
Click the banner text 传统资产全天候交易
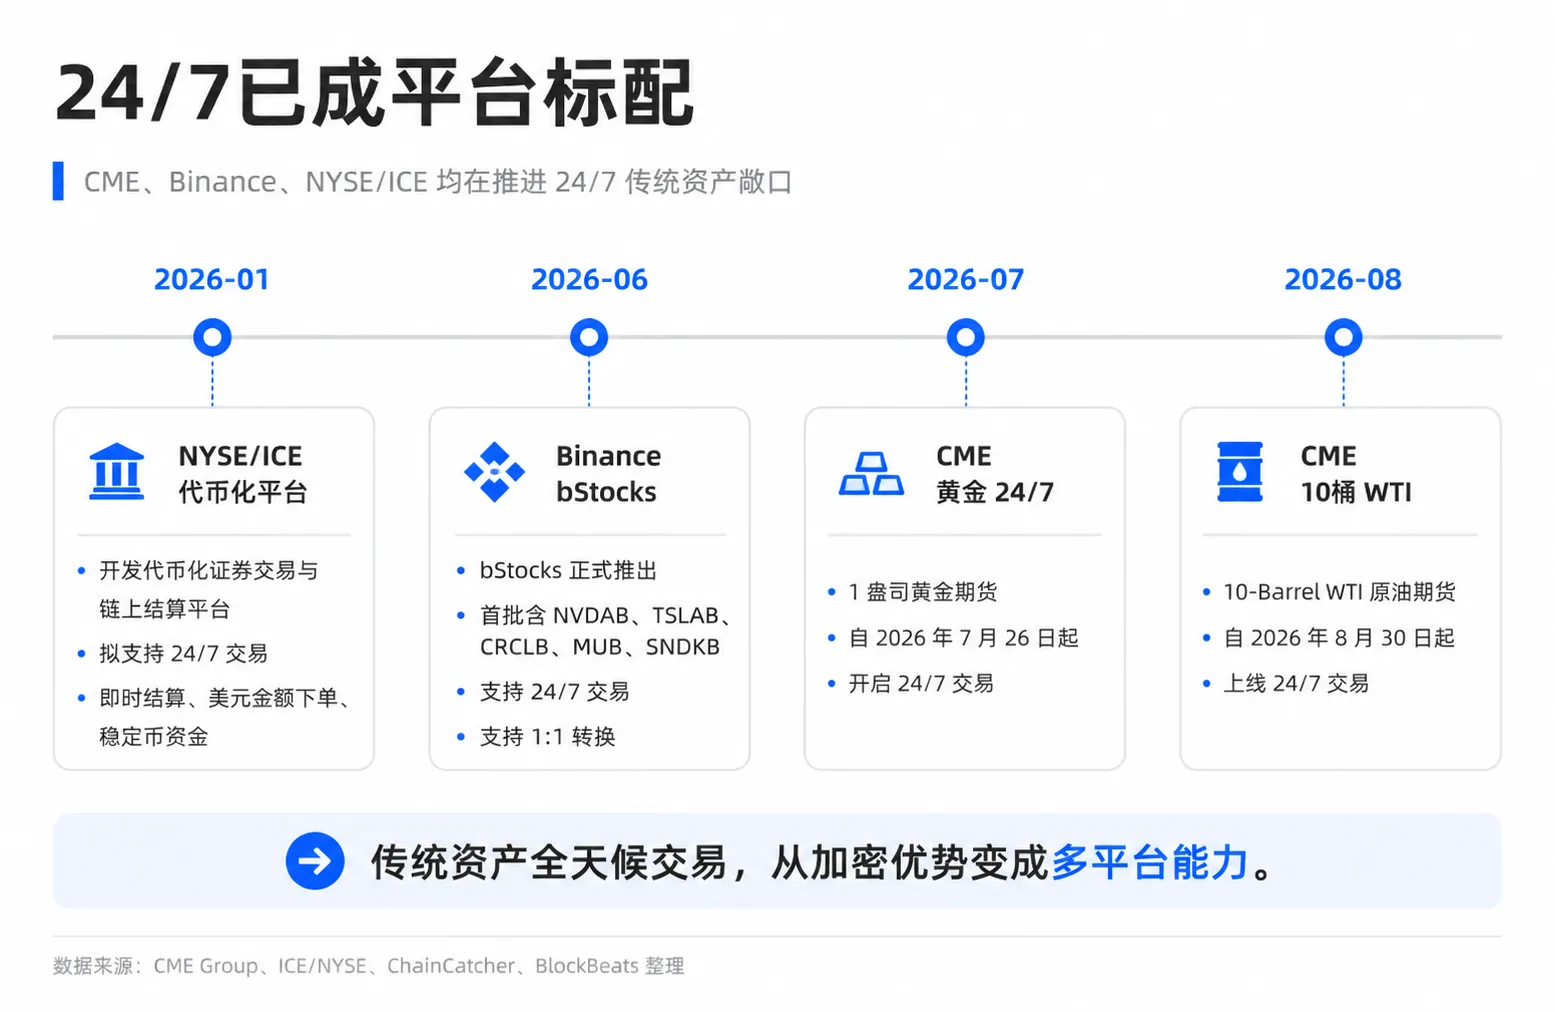(x=549, y=862)
